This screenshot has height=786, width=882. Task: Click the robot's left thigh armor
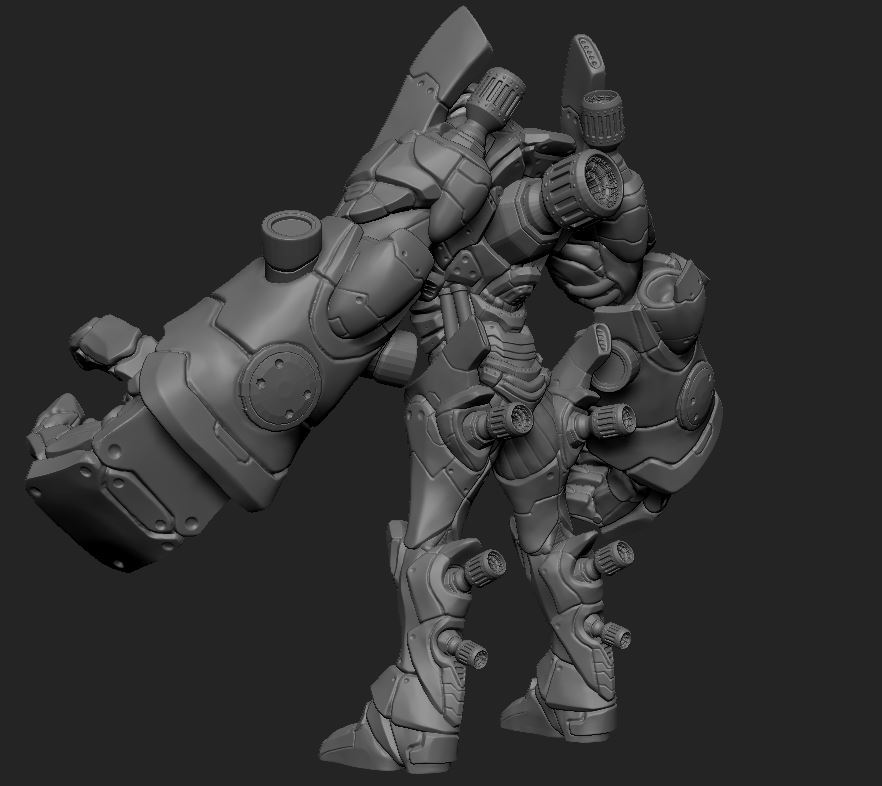(440, 480)
